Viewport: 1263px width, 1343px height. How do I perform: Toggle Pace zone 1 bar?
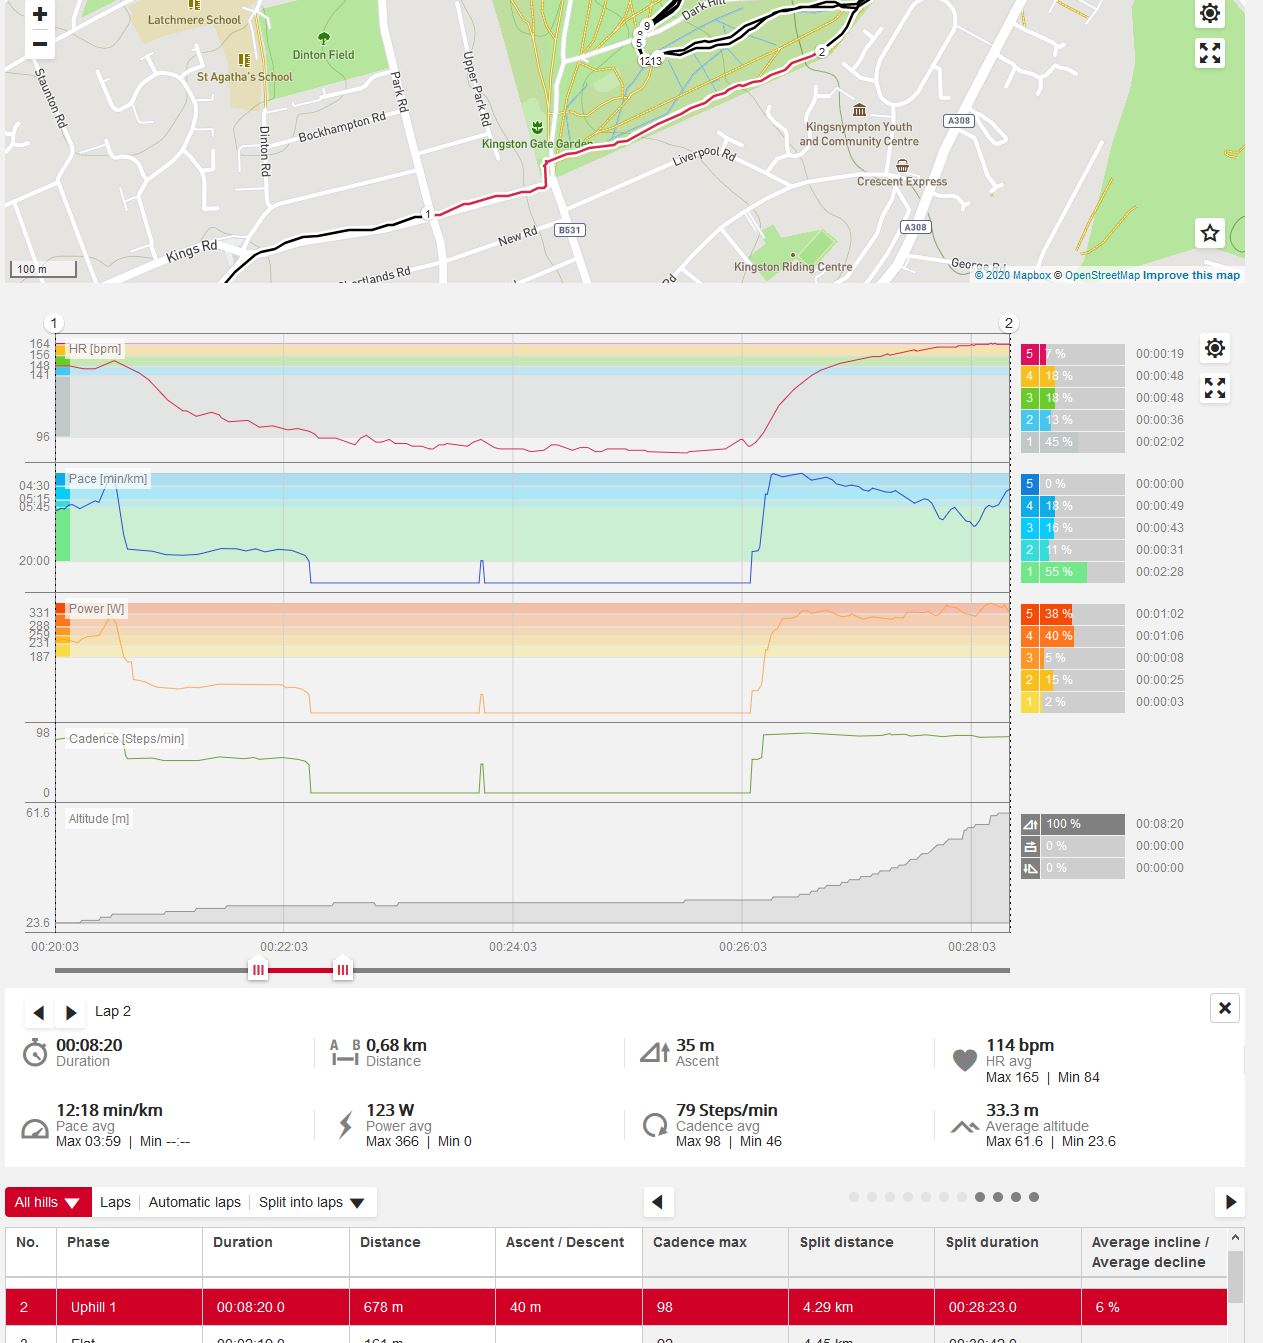(1072, 572)
